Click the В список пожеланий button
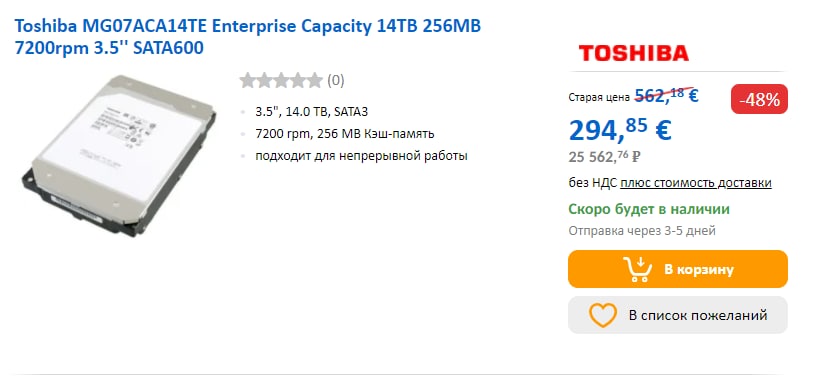 pyautogui.click(x=677, y=315)
